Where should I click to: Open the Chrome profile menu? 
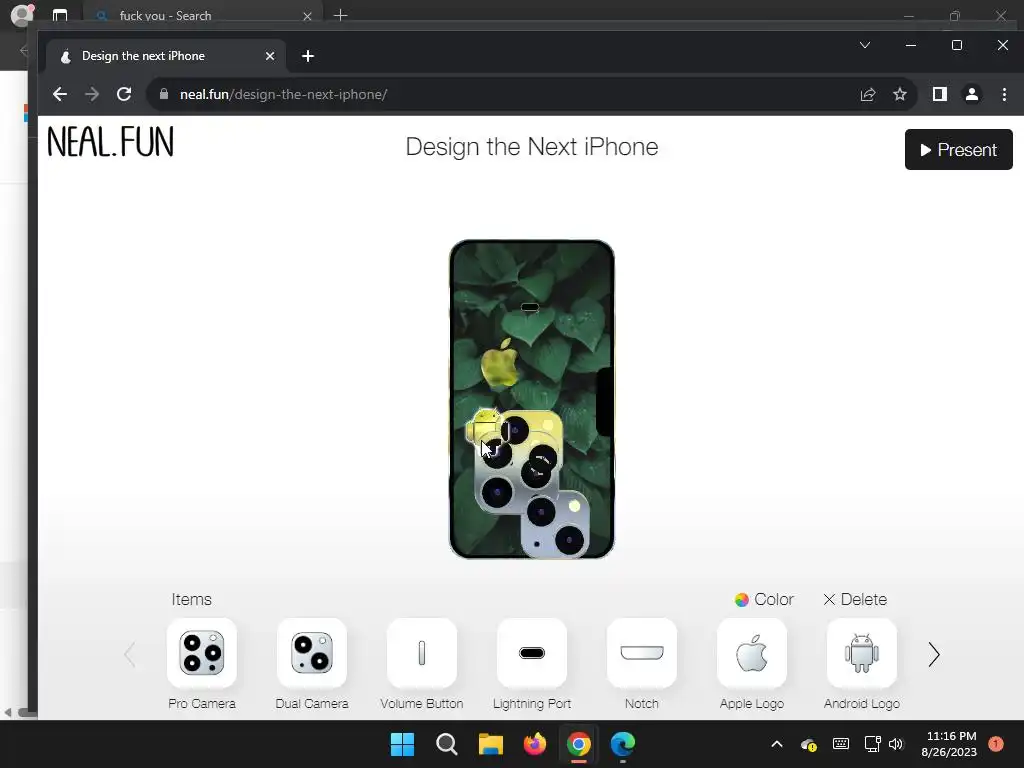tap(972, 94)
